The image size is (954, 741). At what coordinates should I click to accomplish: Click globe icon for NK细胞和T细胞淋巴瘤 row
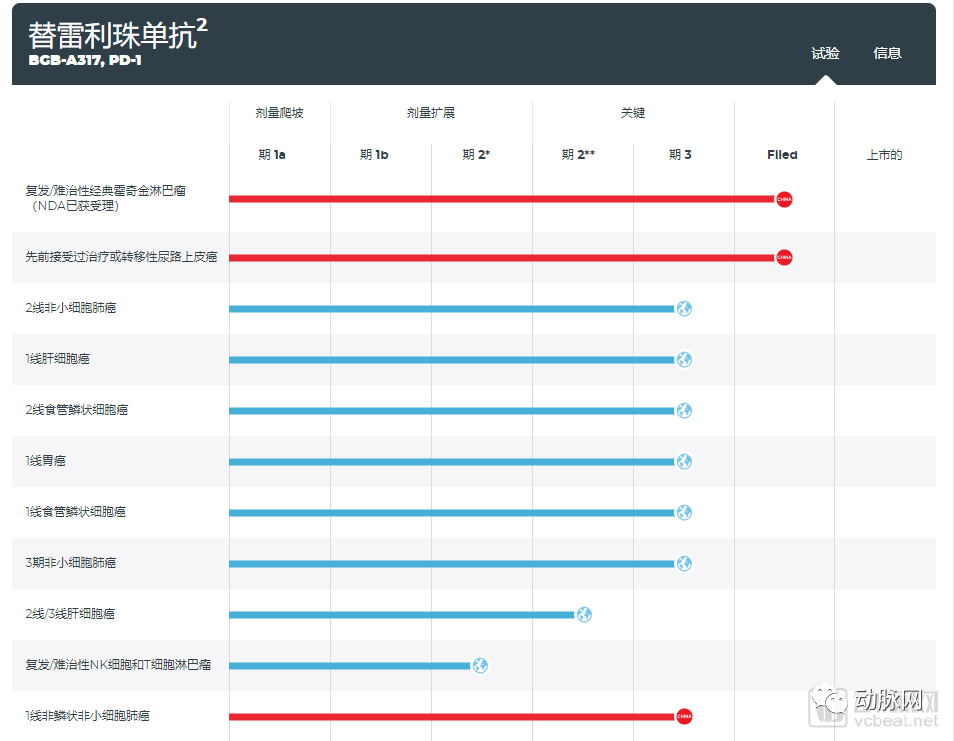pos(480,666)
